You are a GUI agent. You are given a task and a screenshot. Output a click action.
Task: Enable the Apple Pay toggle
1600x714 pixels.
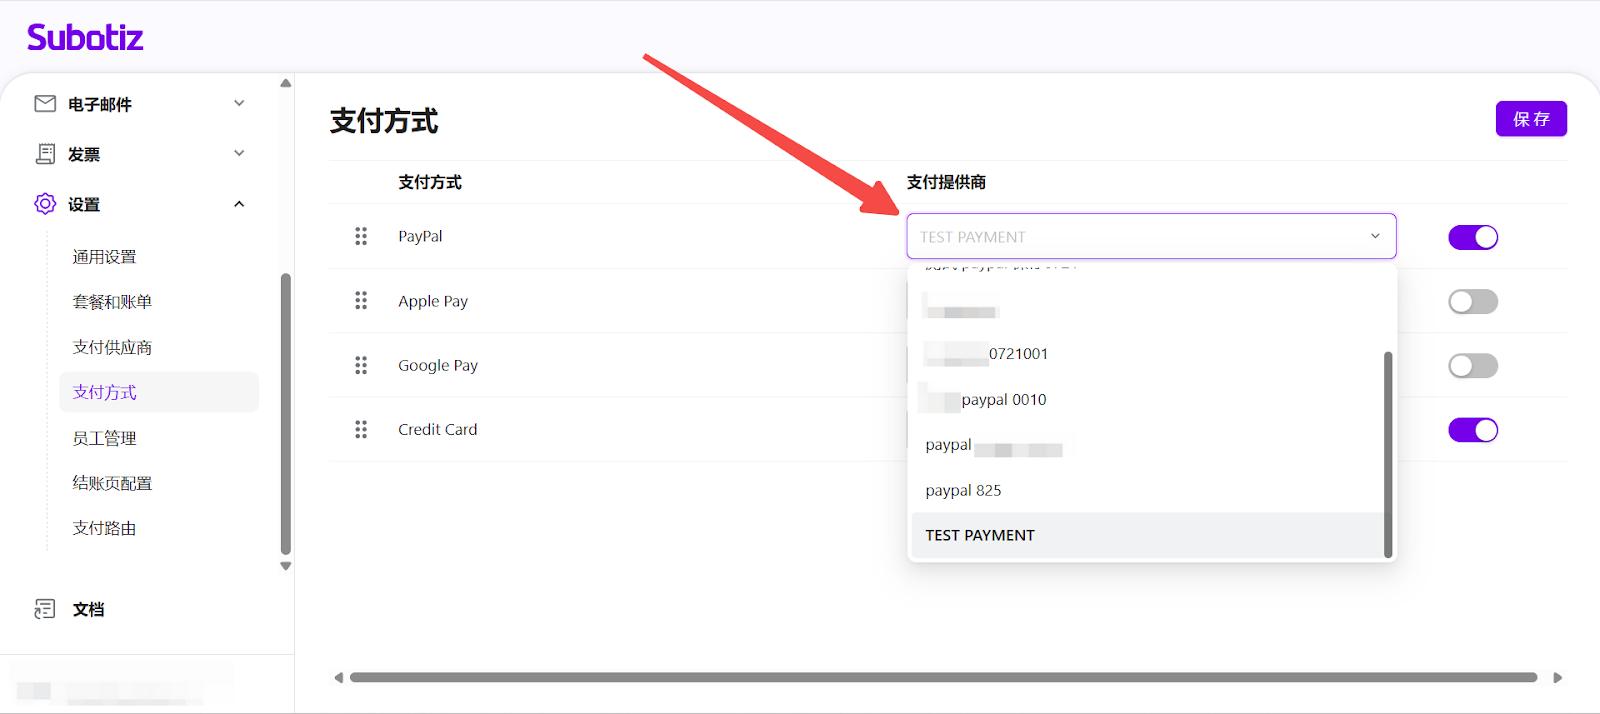[x=1472, y=301]
